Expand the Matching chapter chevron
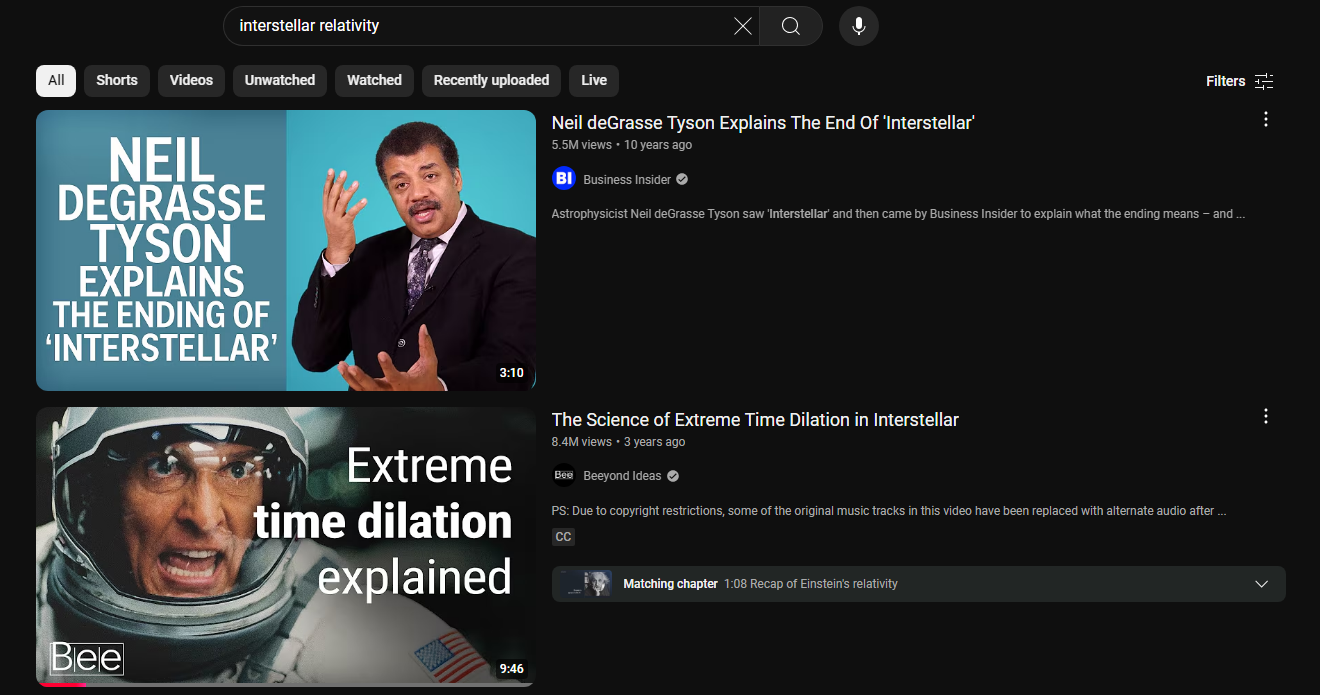The image size is (1320, 695). 1261,584
